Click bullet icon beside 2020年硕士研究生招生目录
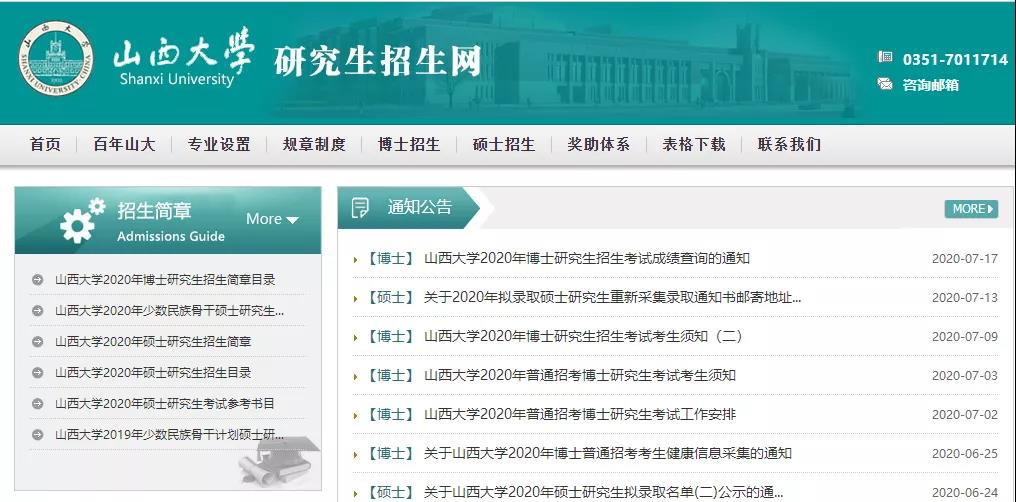Image resolution: width=1016 pixels, height=502 pixels. [38, 373]
